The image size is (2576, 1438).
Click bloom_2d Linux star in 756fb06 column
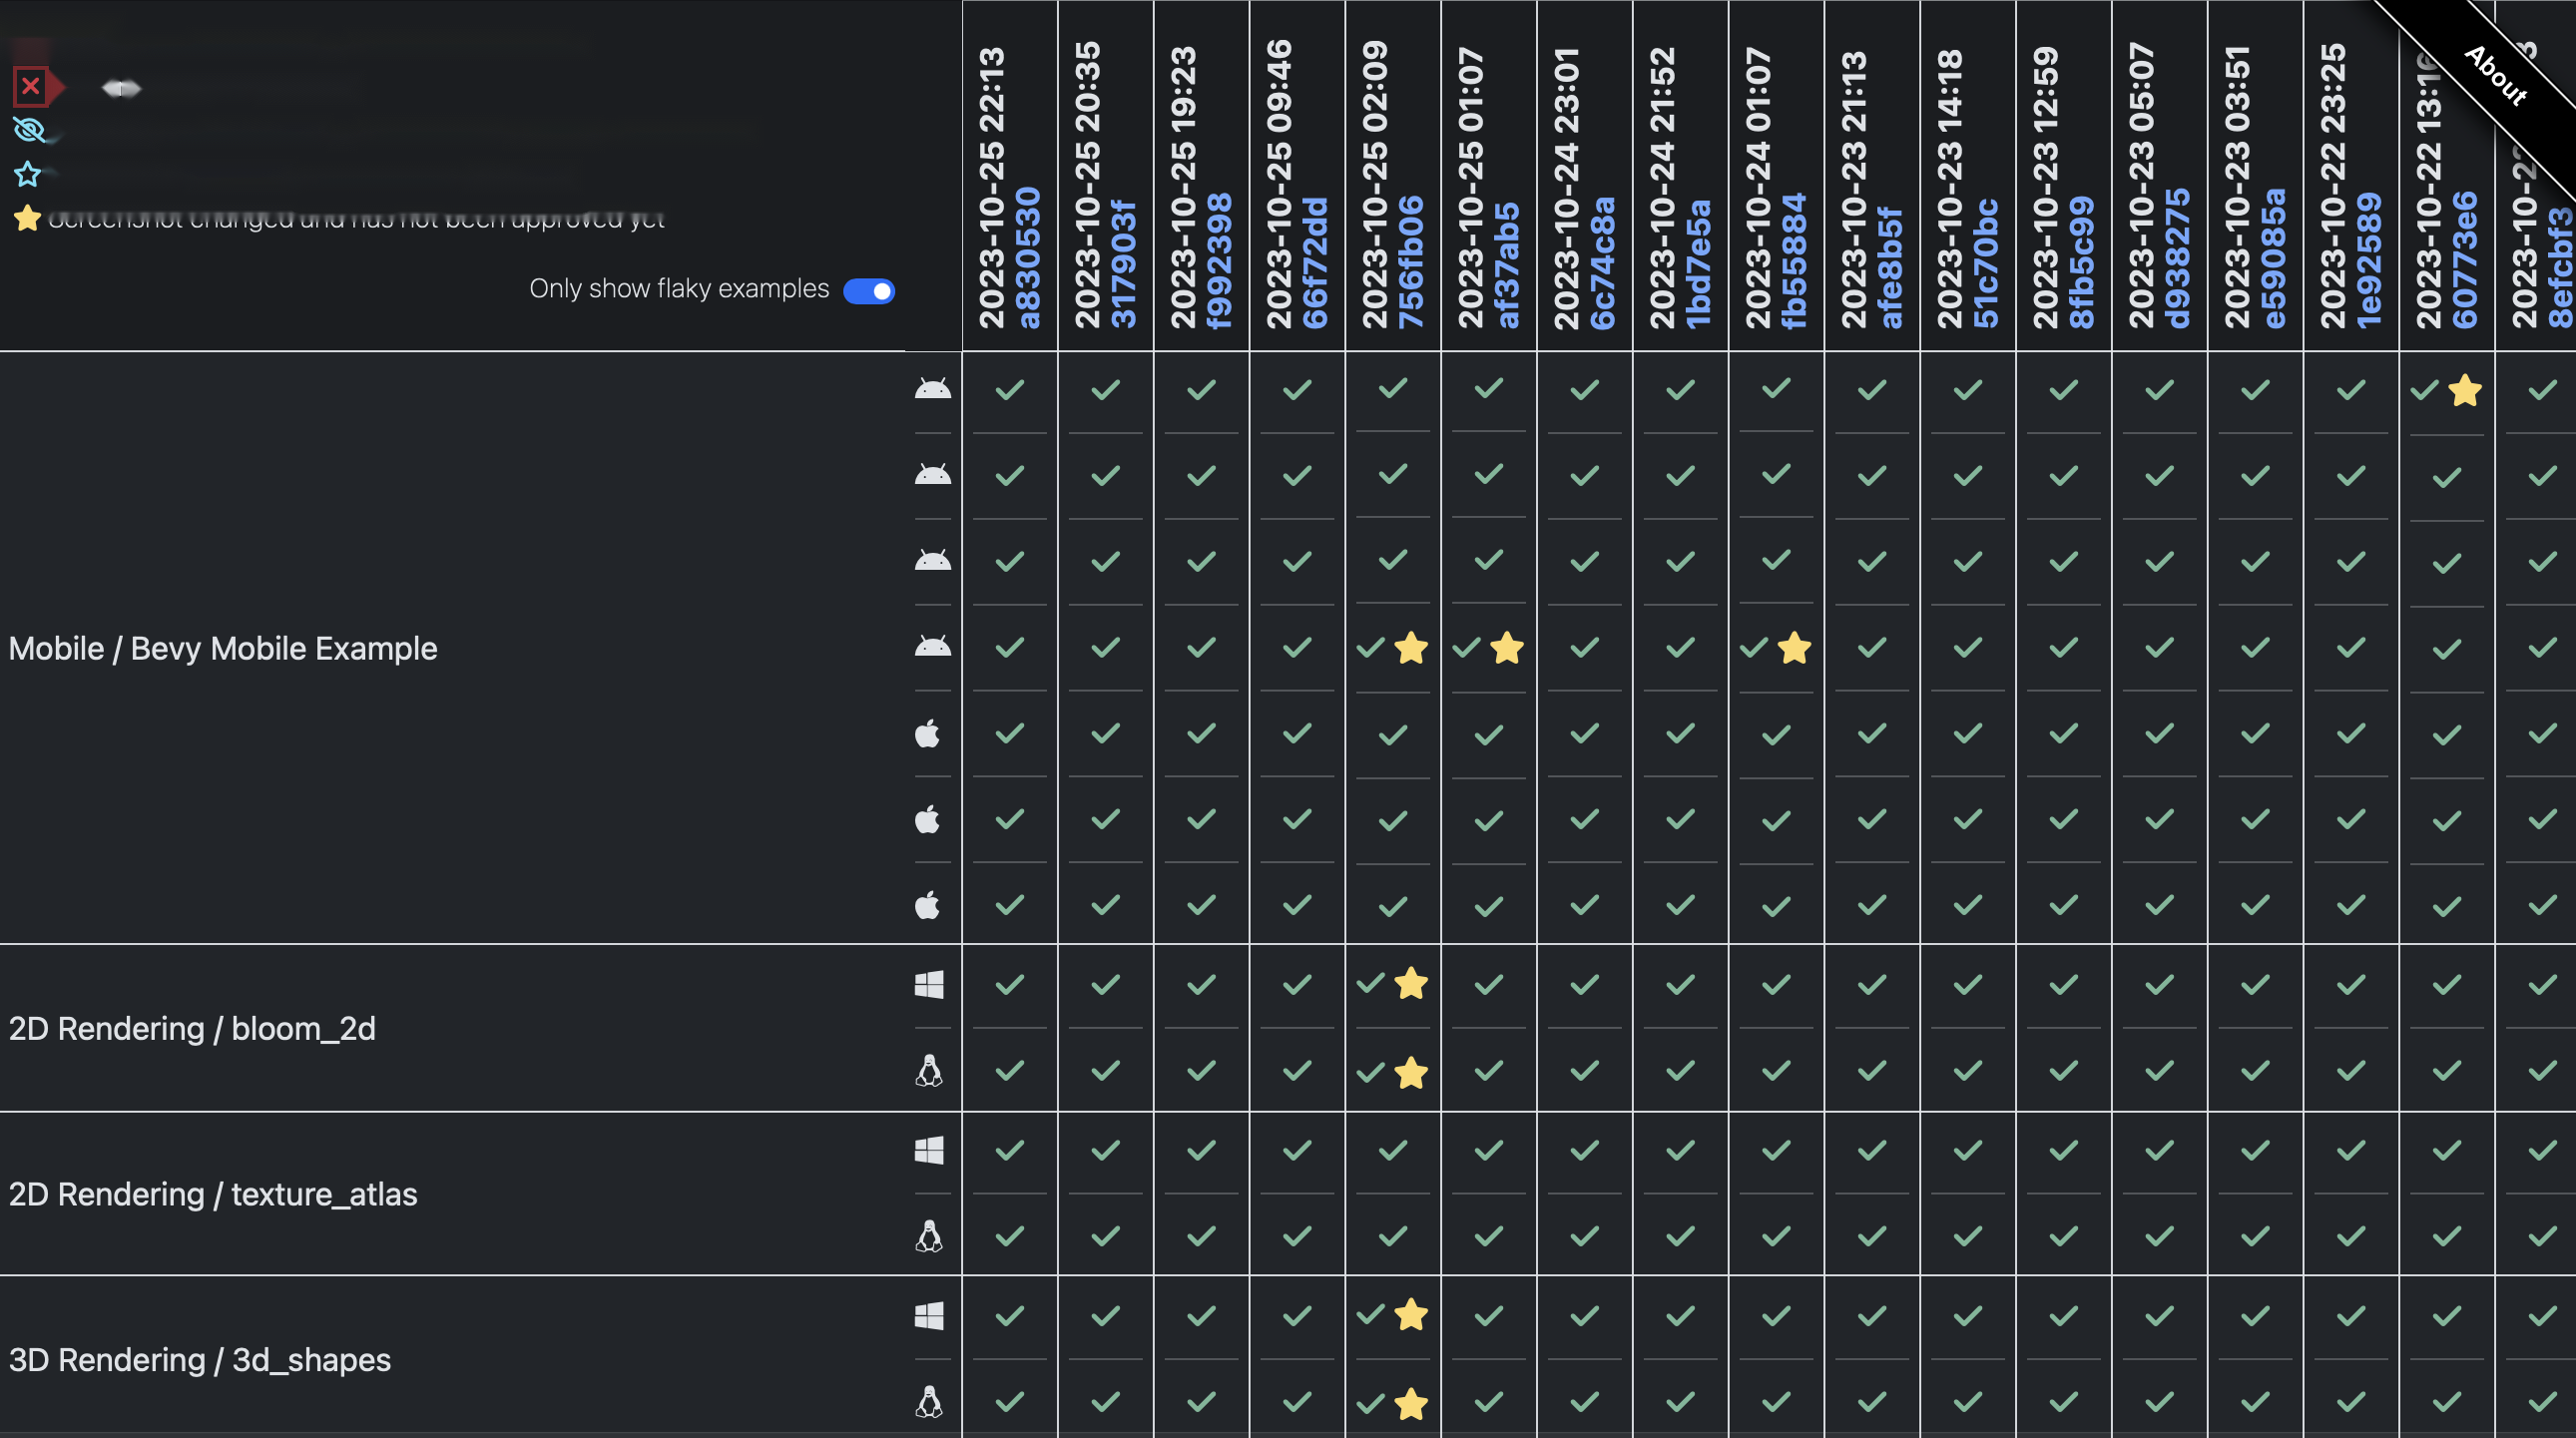[1411, 1072]
